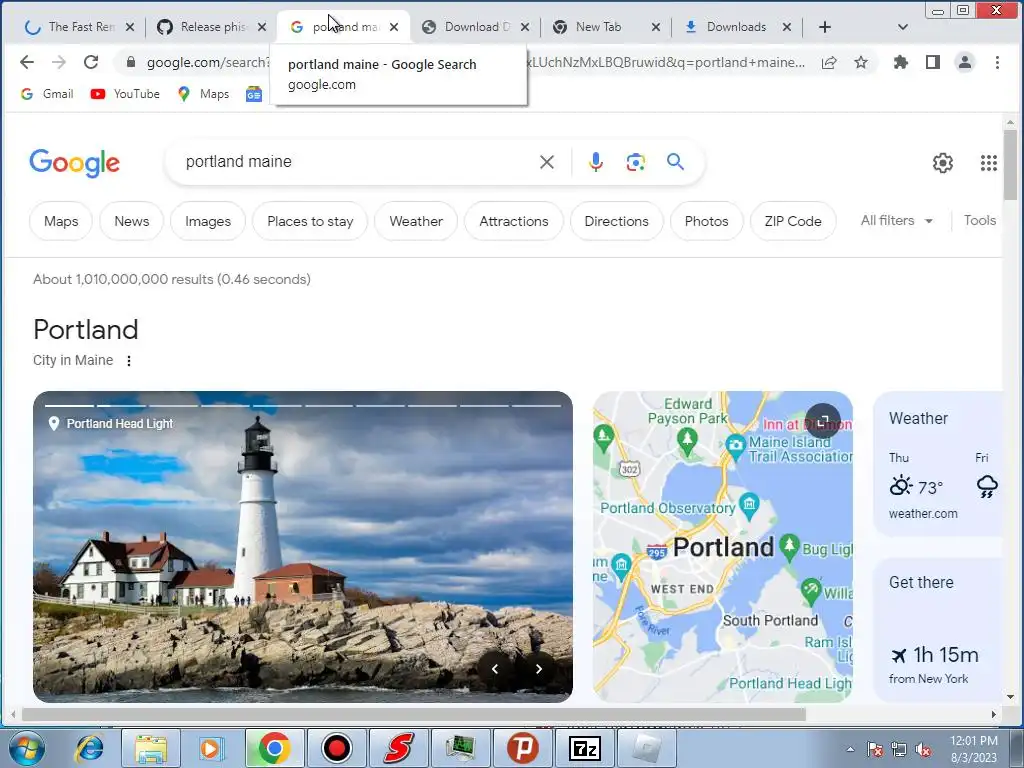Start voice search with the microphone
The image size is (1024, 768).
coord(595,162)
